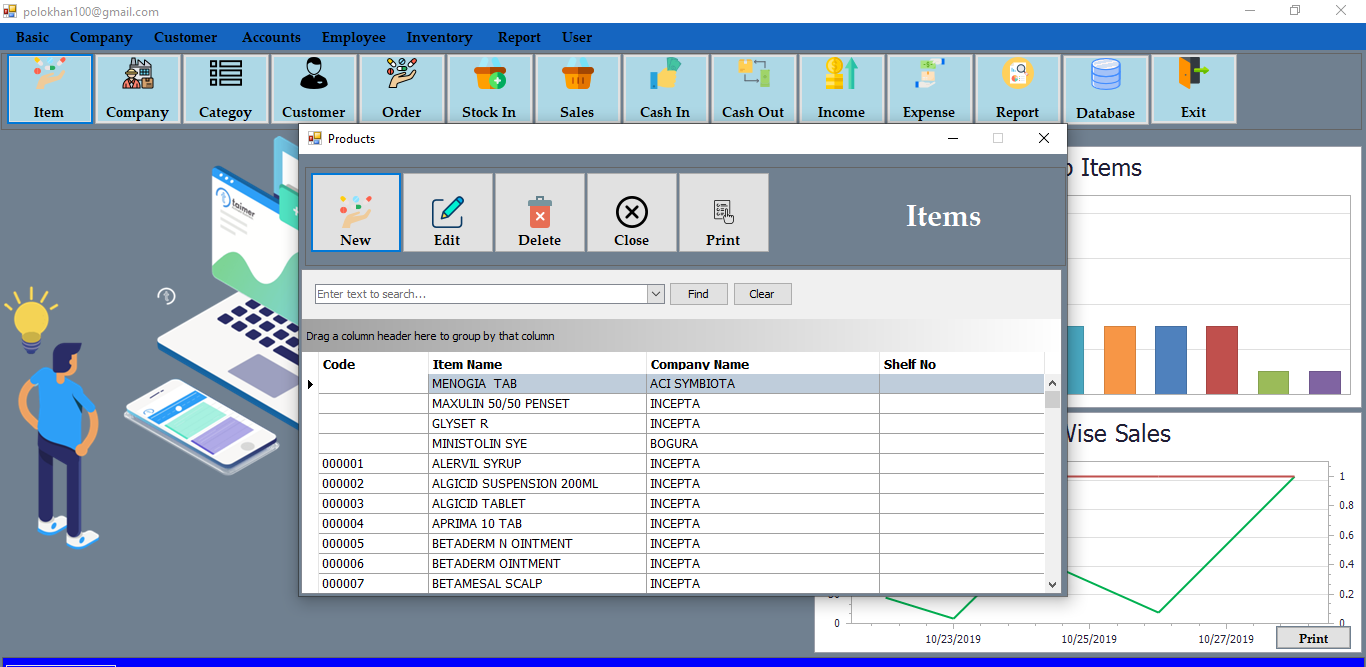Open the Item toolbar icon

tap(49, 89)
